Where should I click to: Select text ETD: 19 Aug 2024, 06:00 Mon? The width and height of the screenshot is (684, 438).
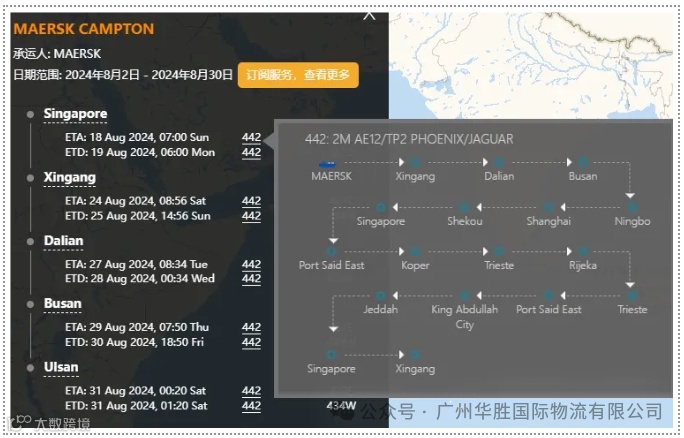coord(140,152)
